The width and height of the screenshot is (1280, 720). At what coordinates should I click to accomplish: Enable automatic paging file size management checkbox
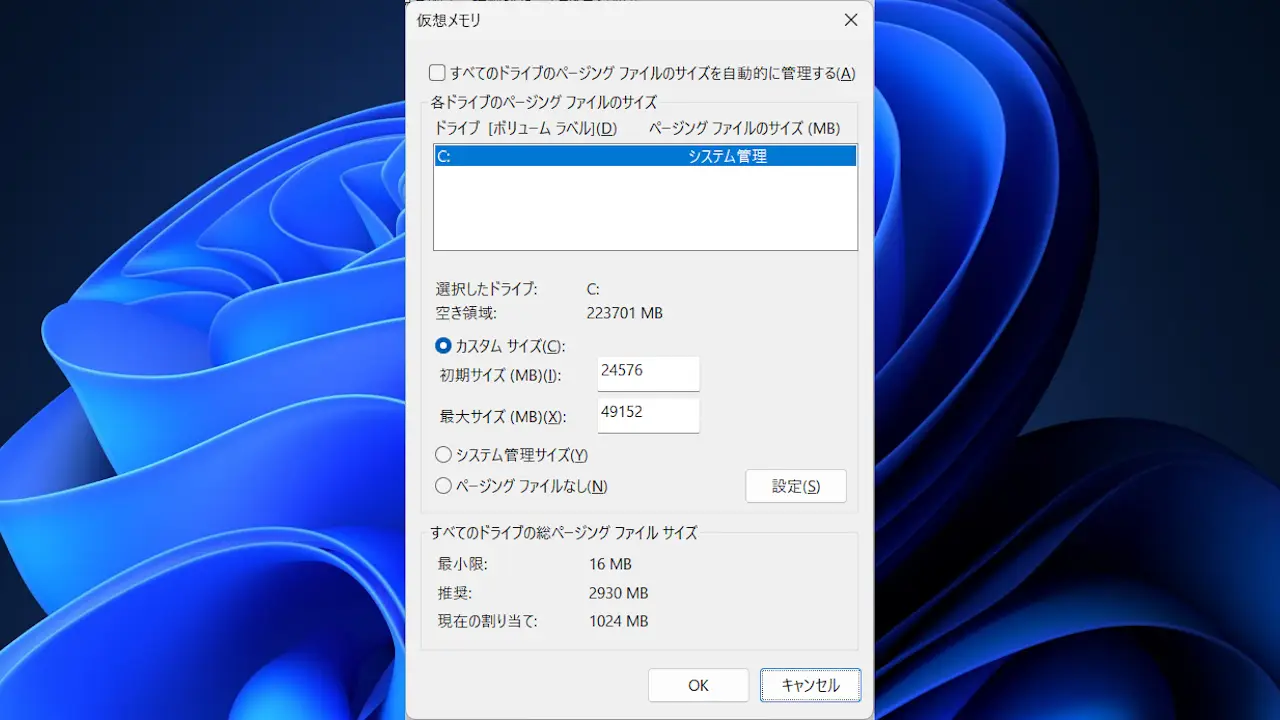click(437, 73)
